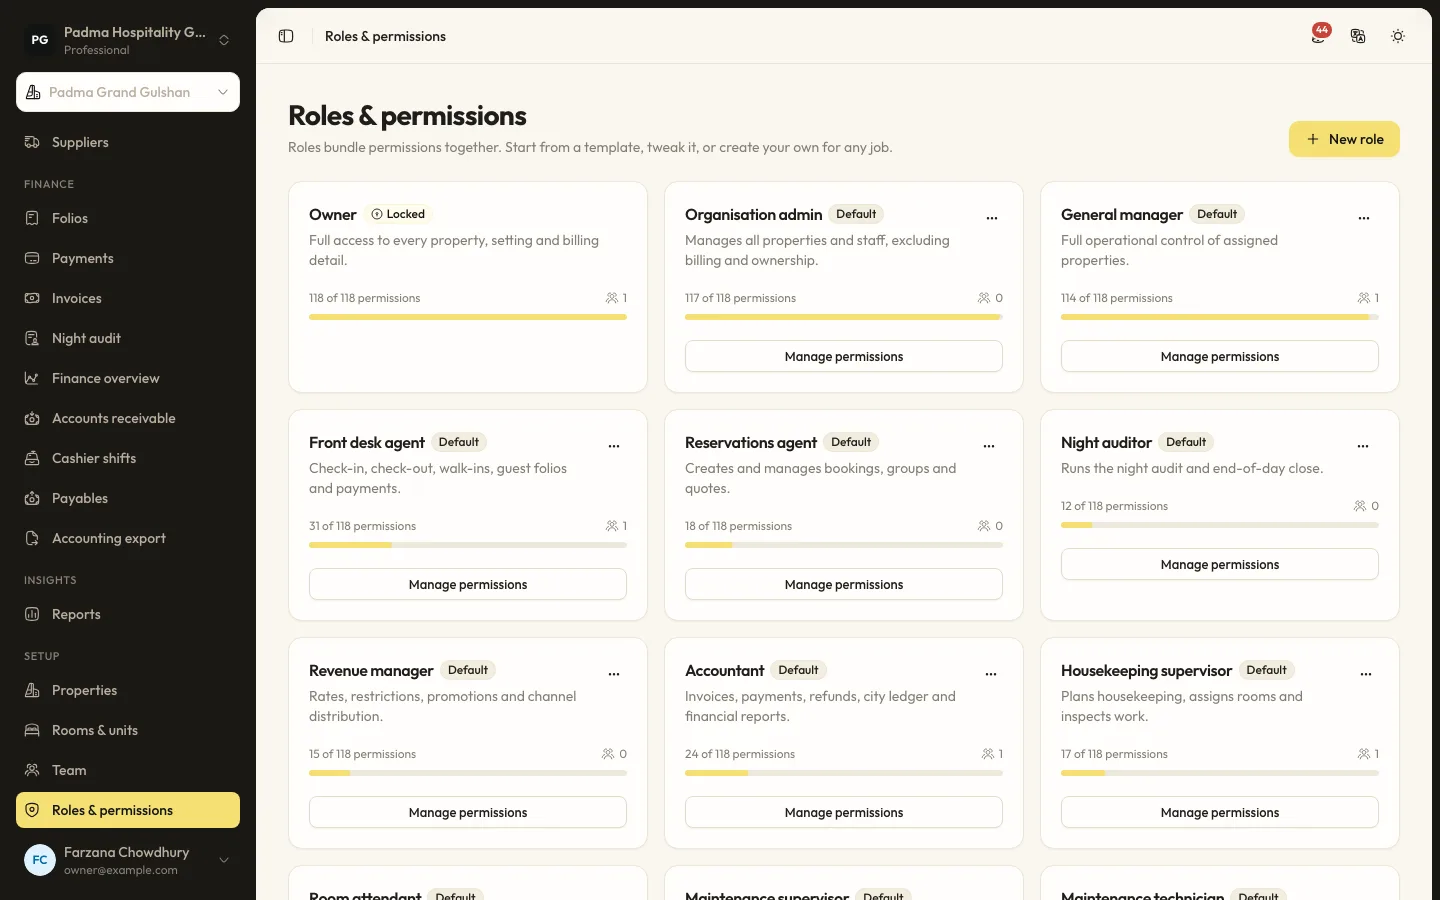Click the Locked badge on Owner card

[398, 214]
